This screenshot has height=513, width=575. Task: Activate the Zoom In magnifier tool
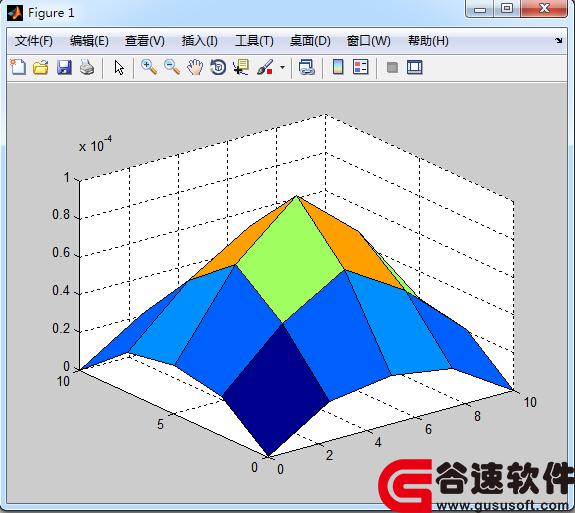[149, 67]
